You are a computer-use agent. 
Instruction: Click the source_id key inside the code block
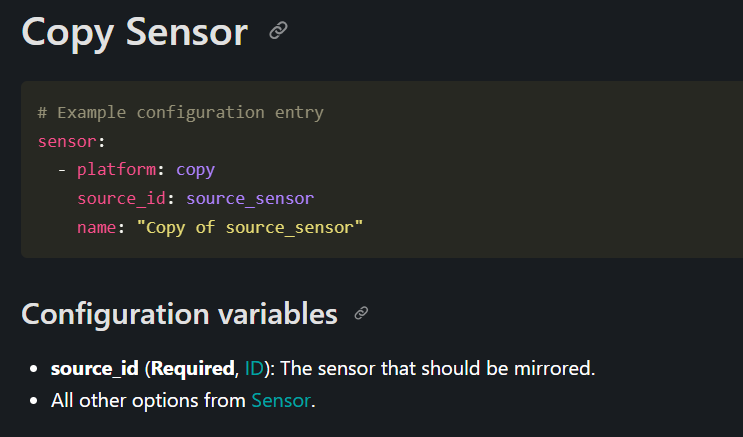[x=121, y=199]
